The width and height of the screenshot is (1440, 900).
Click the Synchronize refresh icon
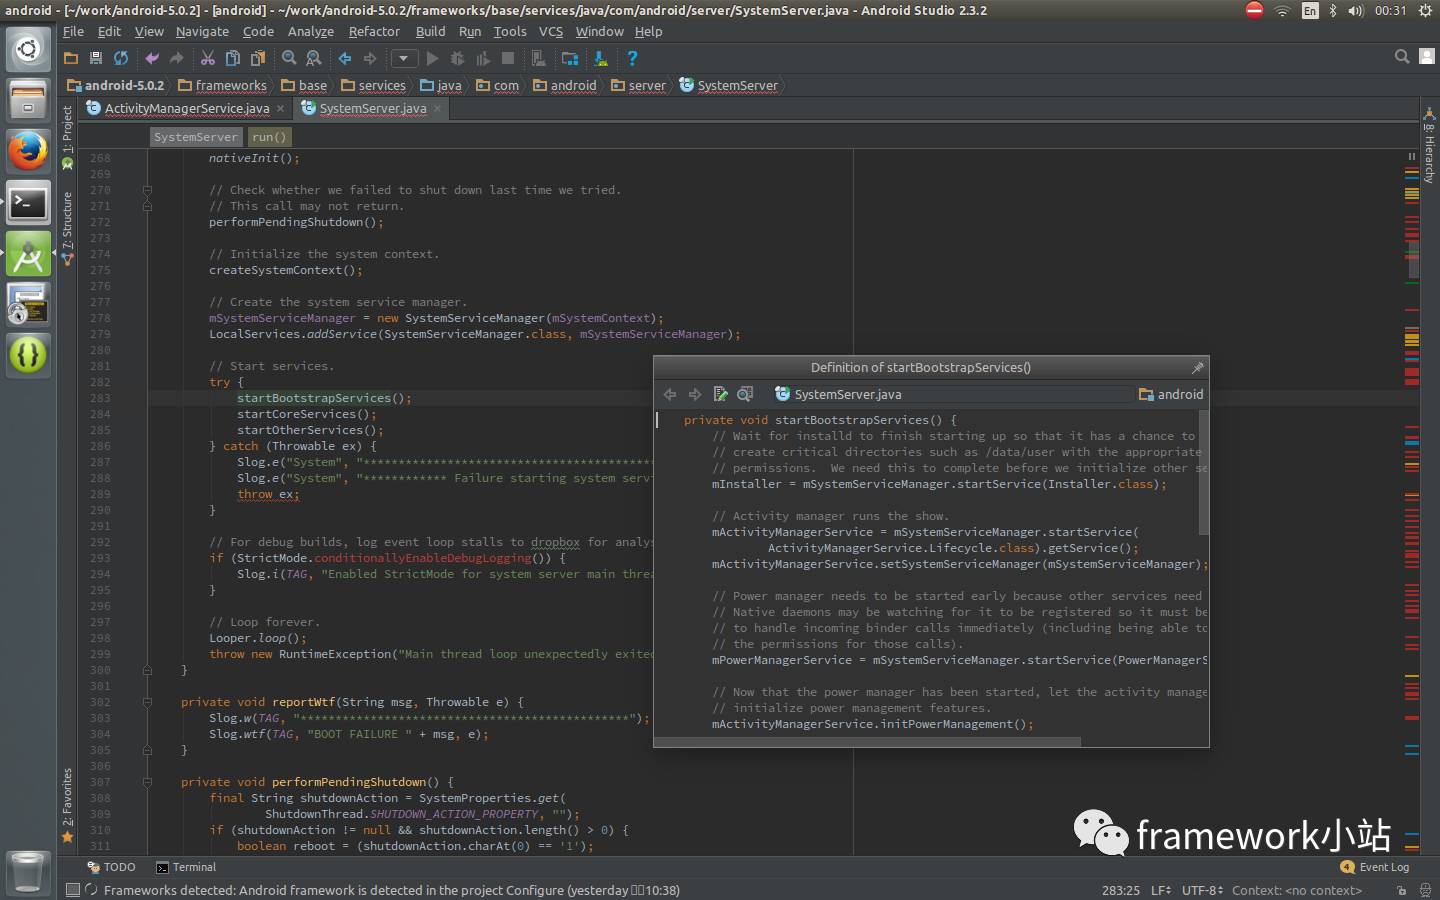pyautogui.click(x=121, y=59)
